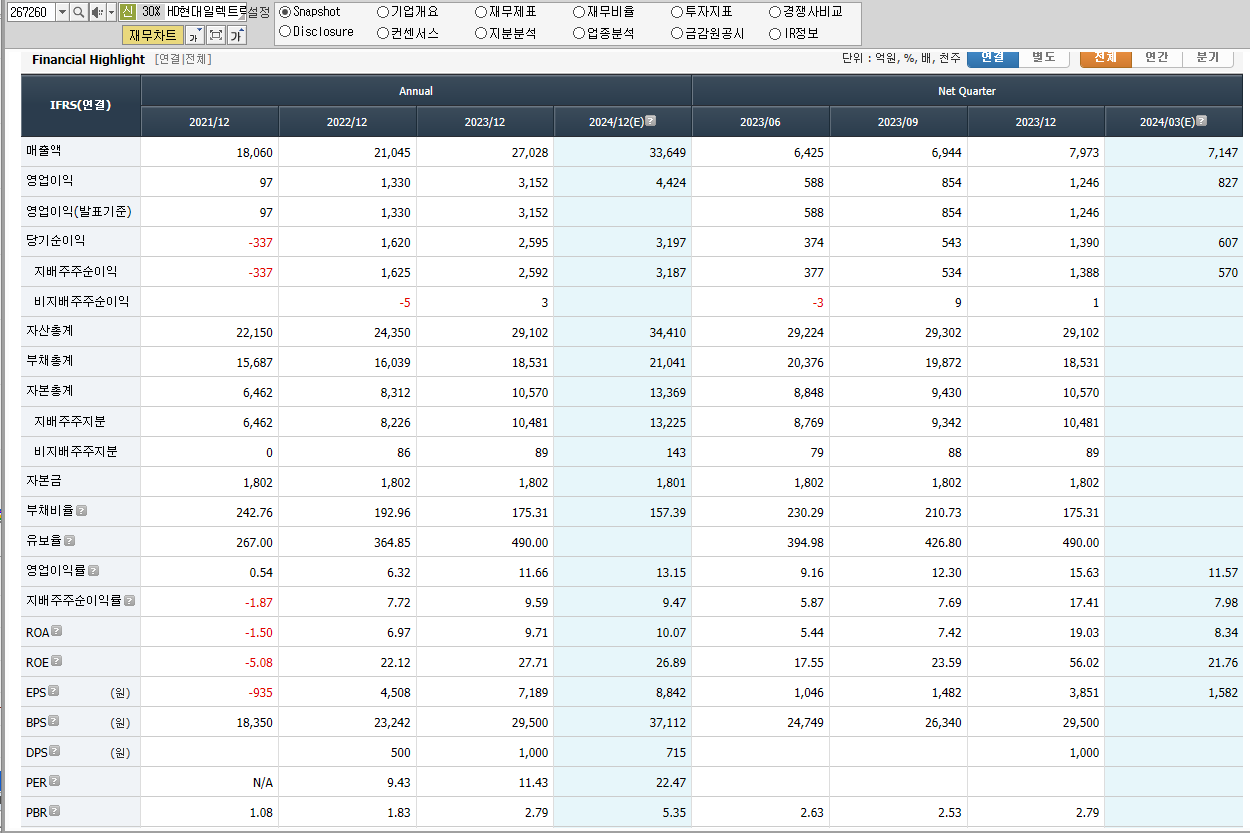The height and width of the screenshot is (833, 1250).
Task: Select the 재무제표 radio button
Action: [x=481, y=12]
